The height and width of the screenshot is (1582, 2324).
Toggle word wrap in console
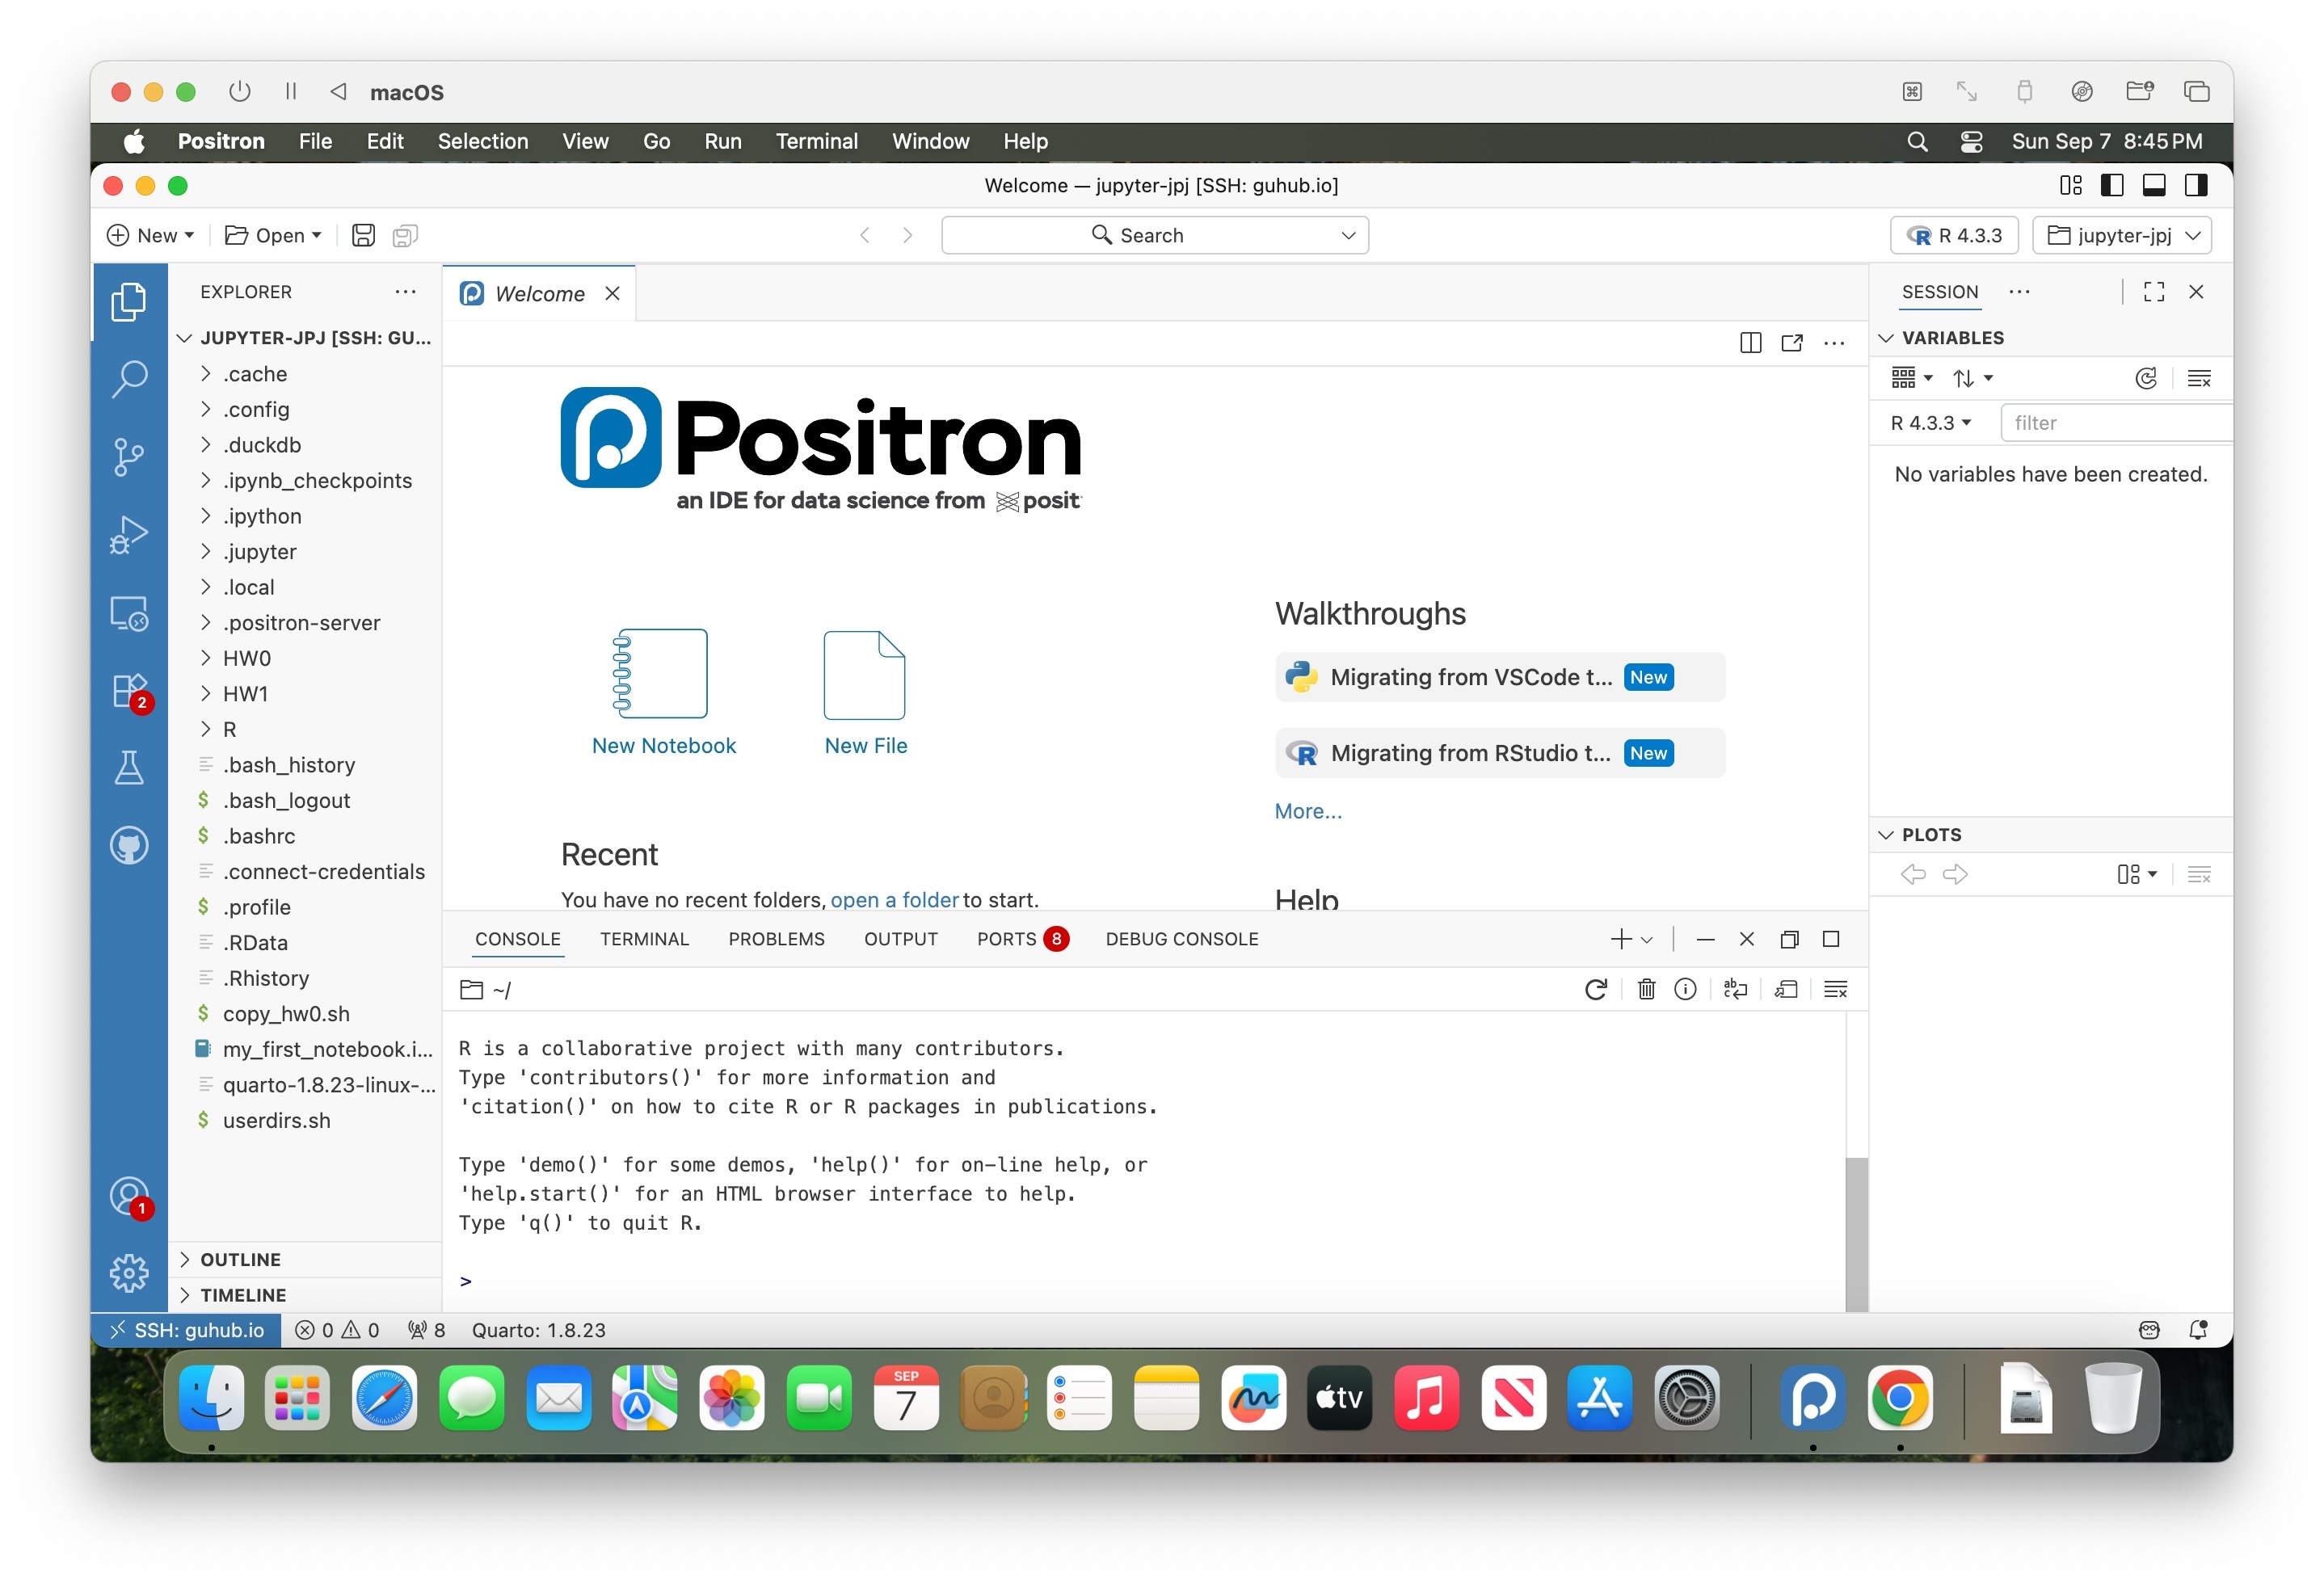point(1735,989)
